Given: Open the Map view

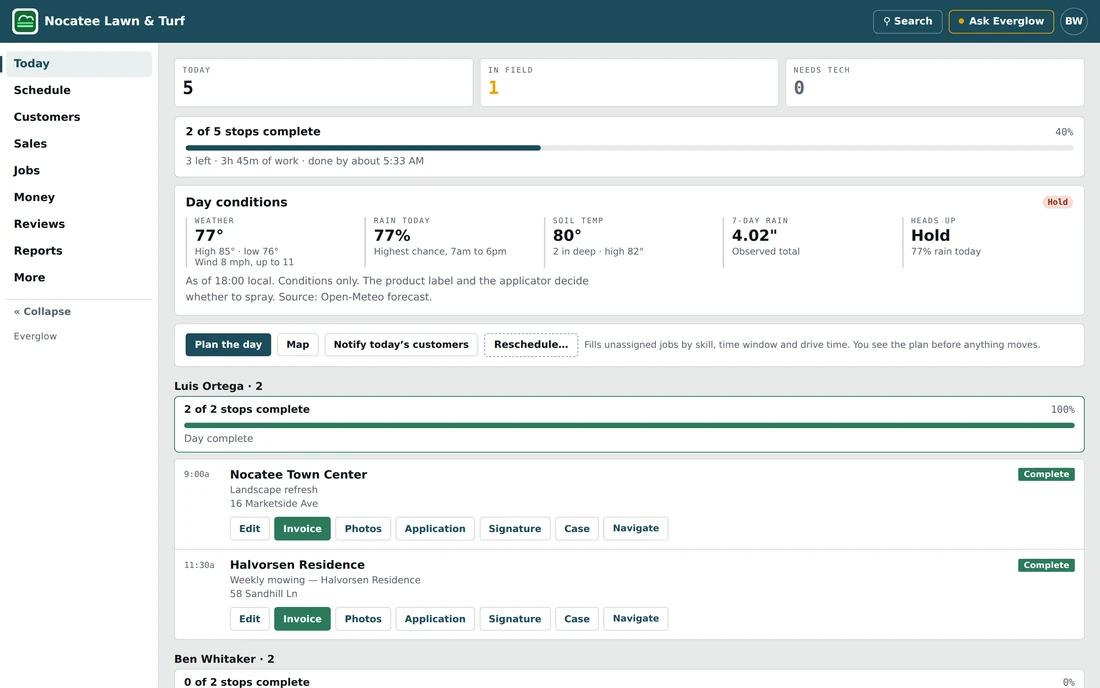Looking at the screenshot, I should [x=297, y=344].
